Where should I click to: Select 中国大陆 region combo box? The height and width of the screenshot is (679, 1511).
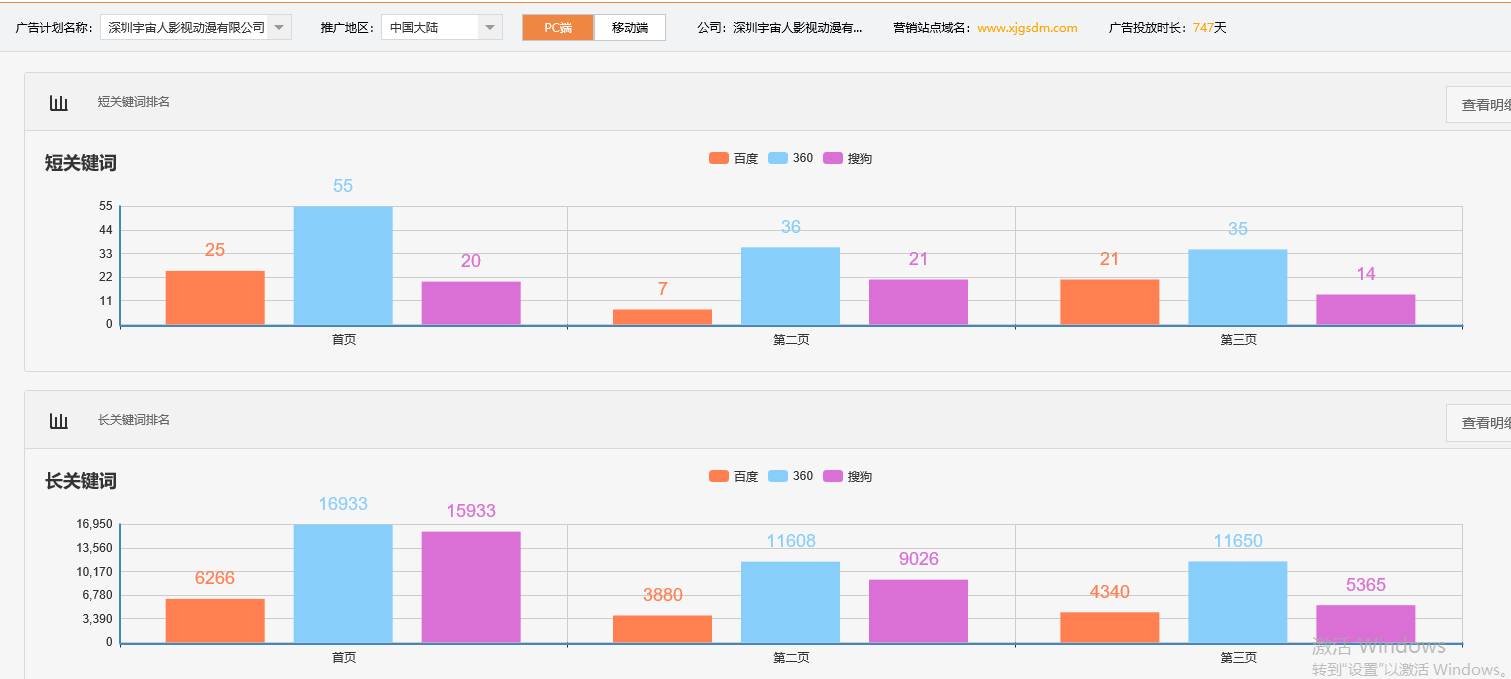(430, 28)
